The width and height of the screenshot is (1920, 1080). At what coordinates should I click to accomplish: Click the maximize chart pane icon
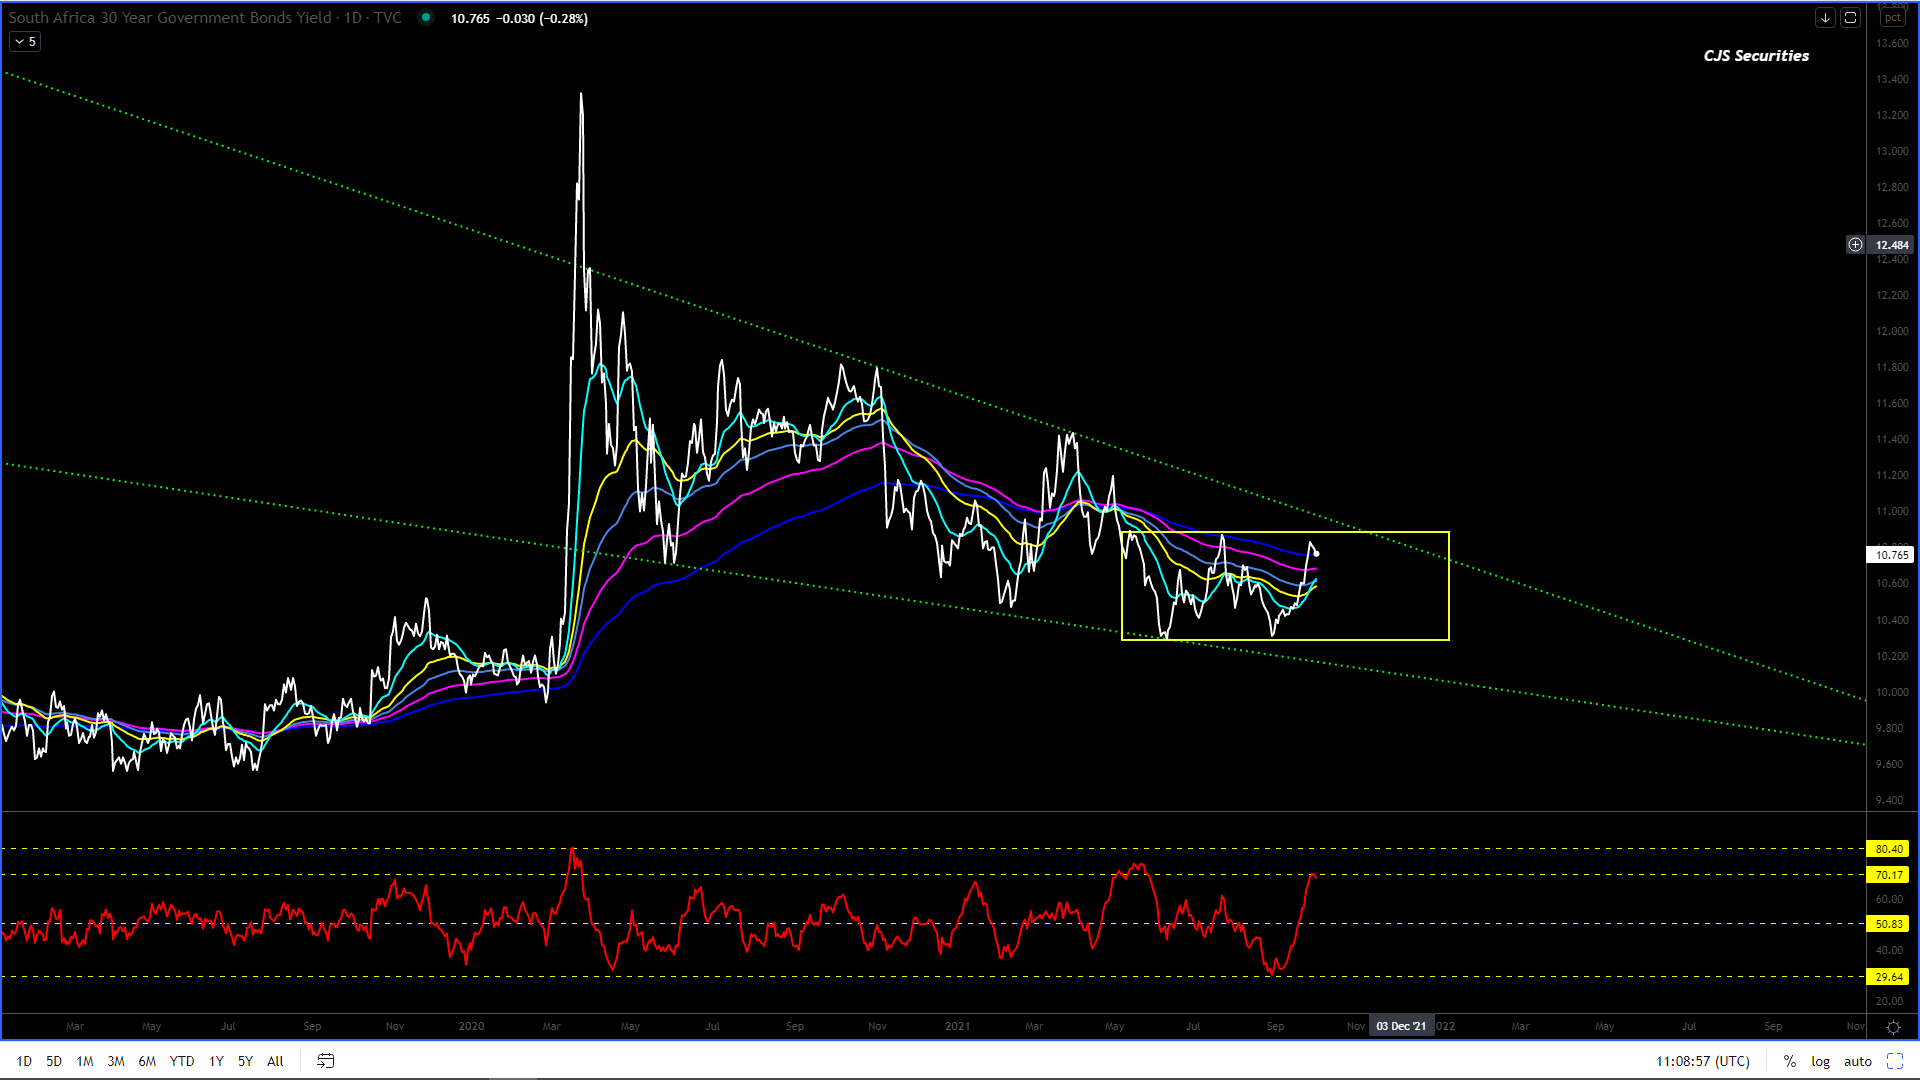pos(1850,18)
